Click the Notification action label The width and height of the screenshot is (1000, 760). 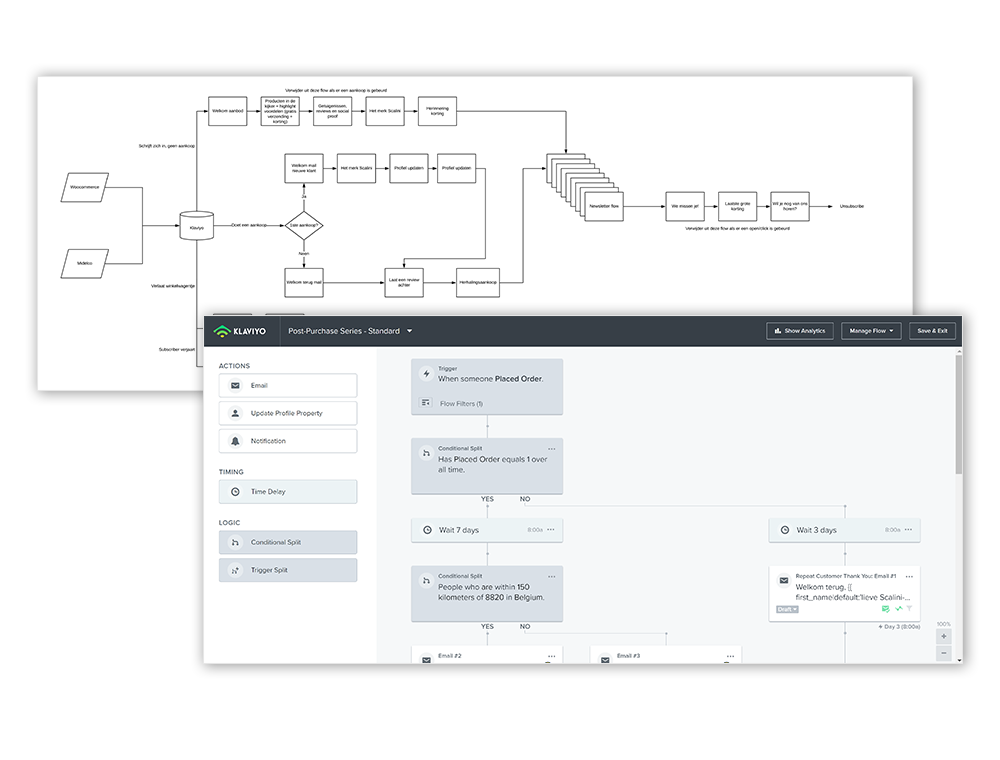click(x=268, y=441)
